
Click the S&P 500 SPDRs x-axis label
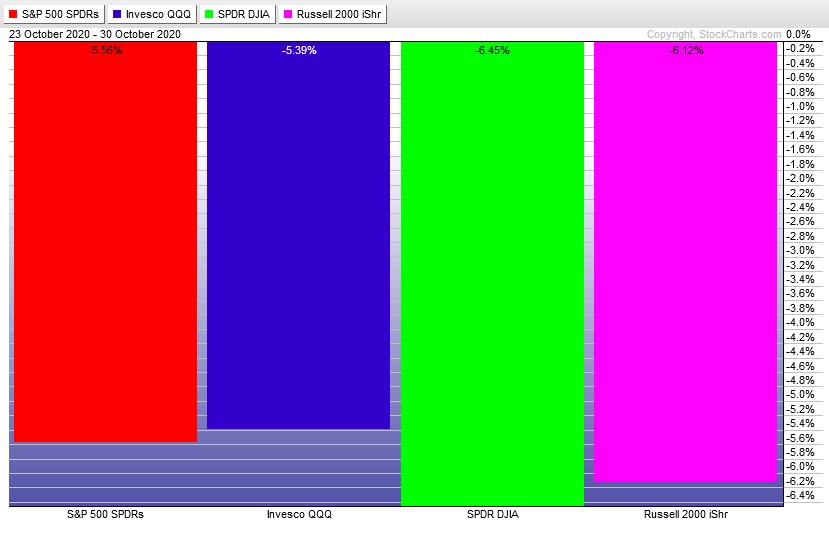[x=105, y=514]
